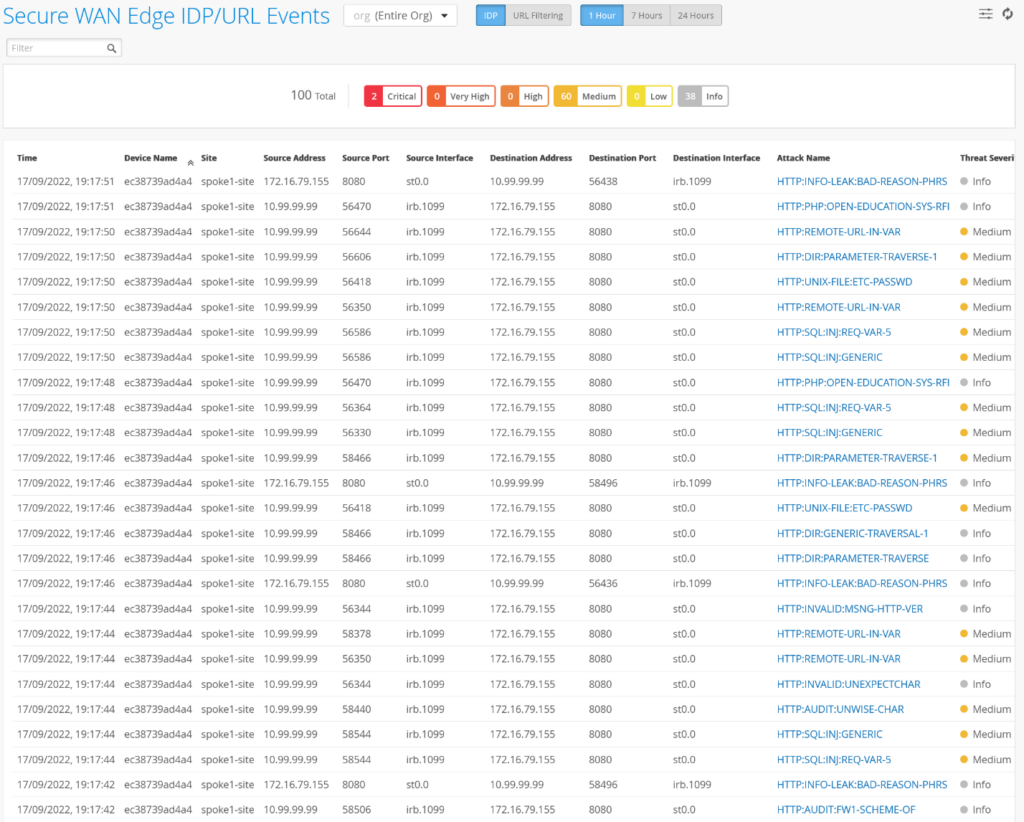Open table settings sliders icon
The height and width of the screenshot is (822, 1024).
pos(985,14)
